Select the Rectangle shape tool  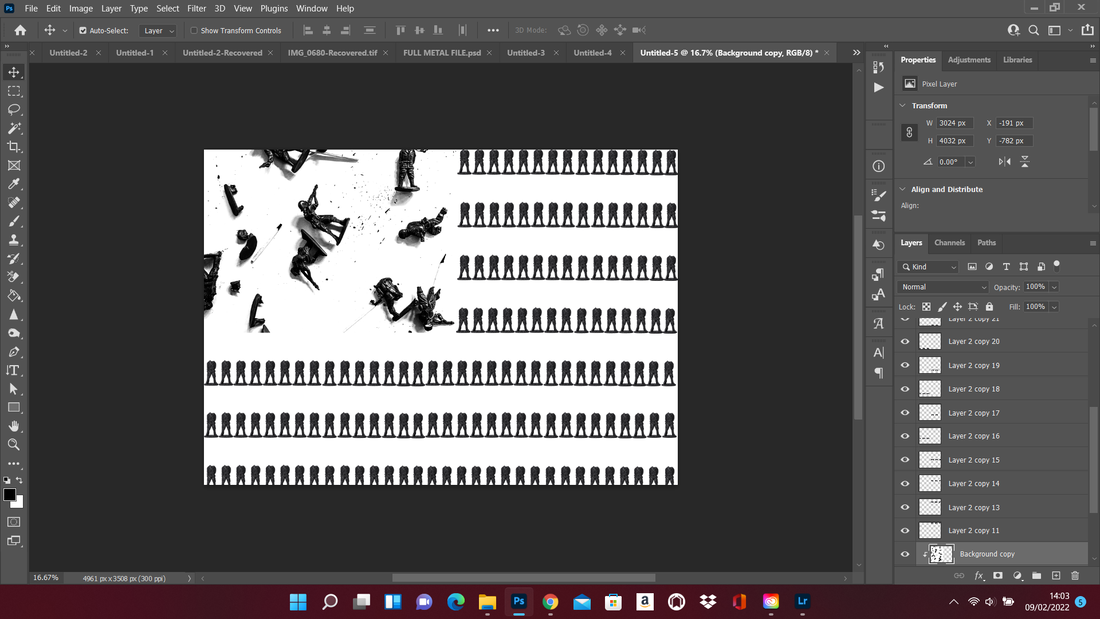point(13,407)
